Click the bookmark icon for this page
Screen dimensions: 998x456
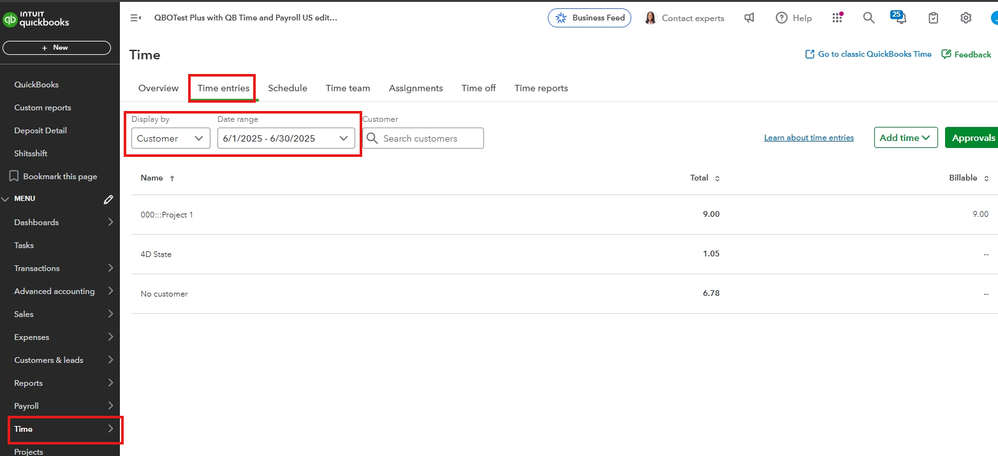point(14,176)
